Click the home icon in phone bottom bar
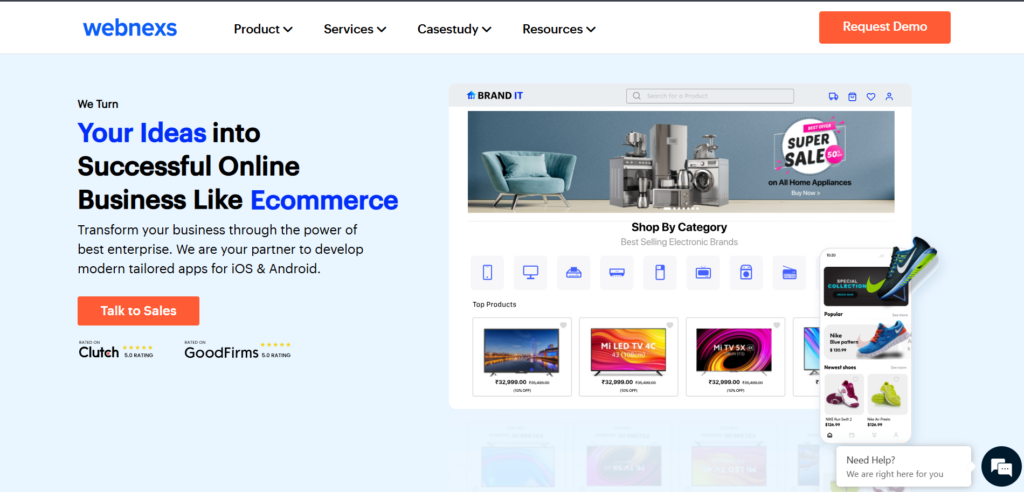1024x492 pixels. [x=829, y=435]
